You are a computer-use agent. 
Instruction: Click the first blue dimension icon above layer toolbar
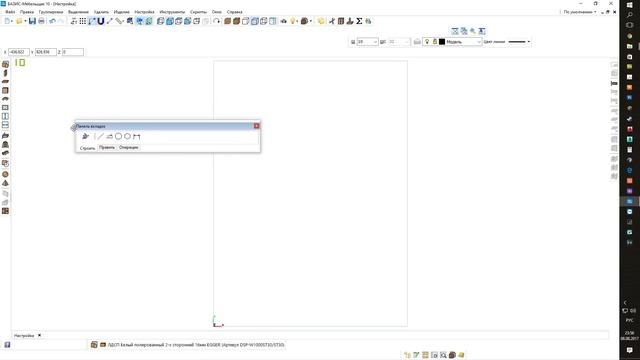tap(455, 31)
